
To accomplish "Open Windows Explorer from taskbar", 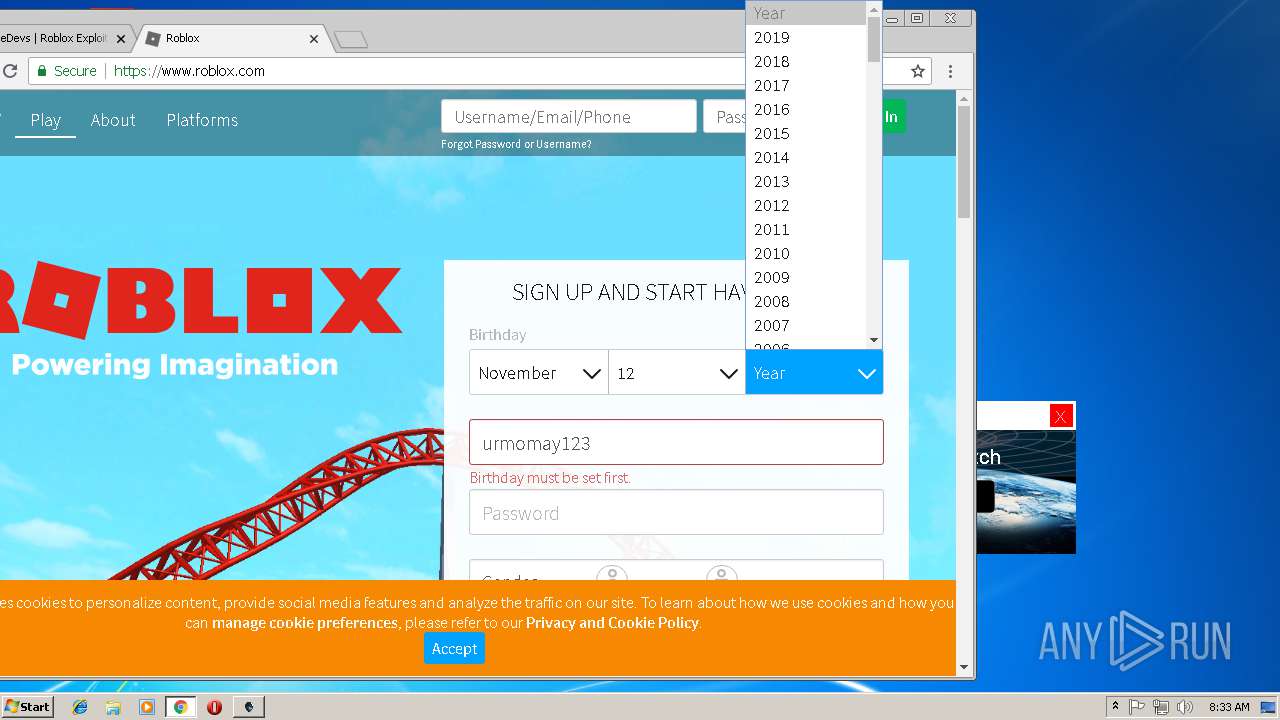I will (113, 707).
